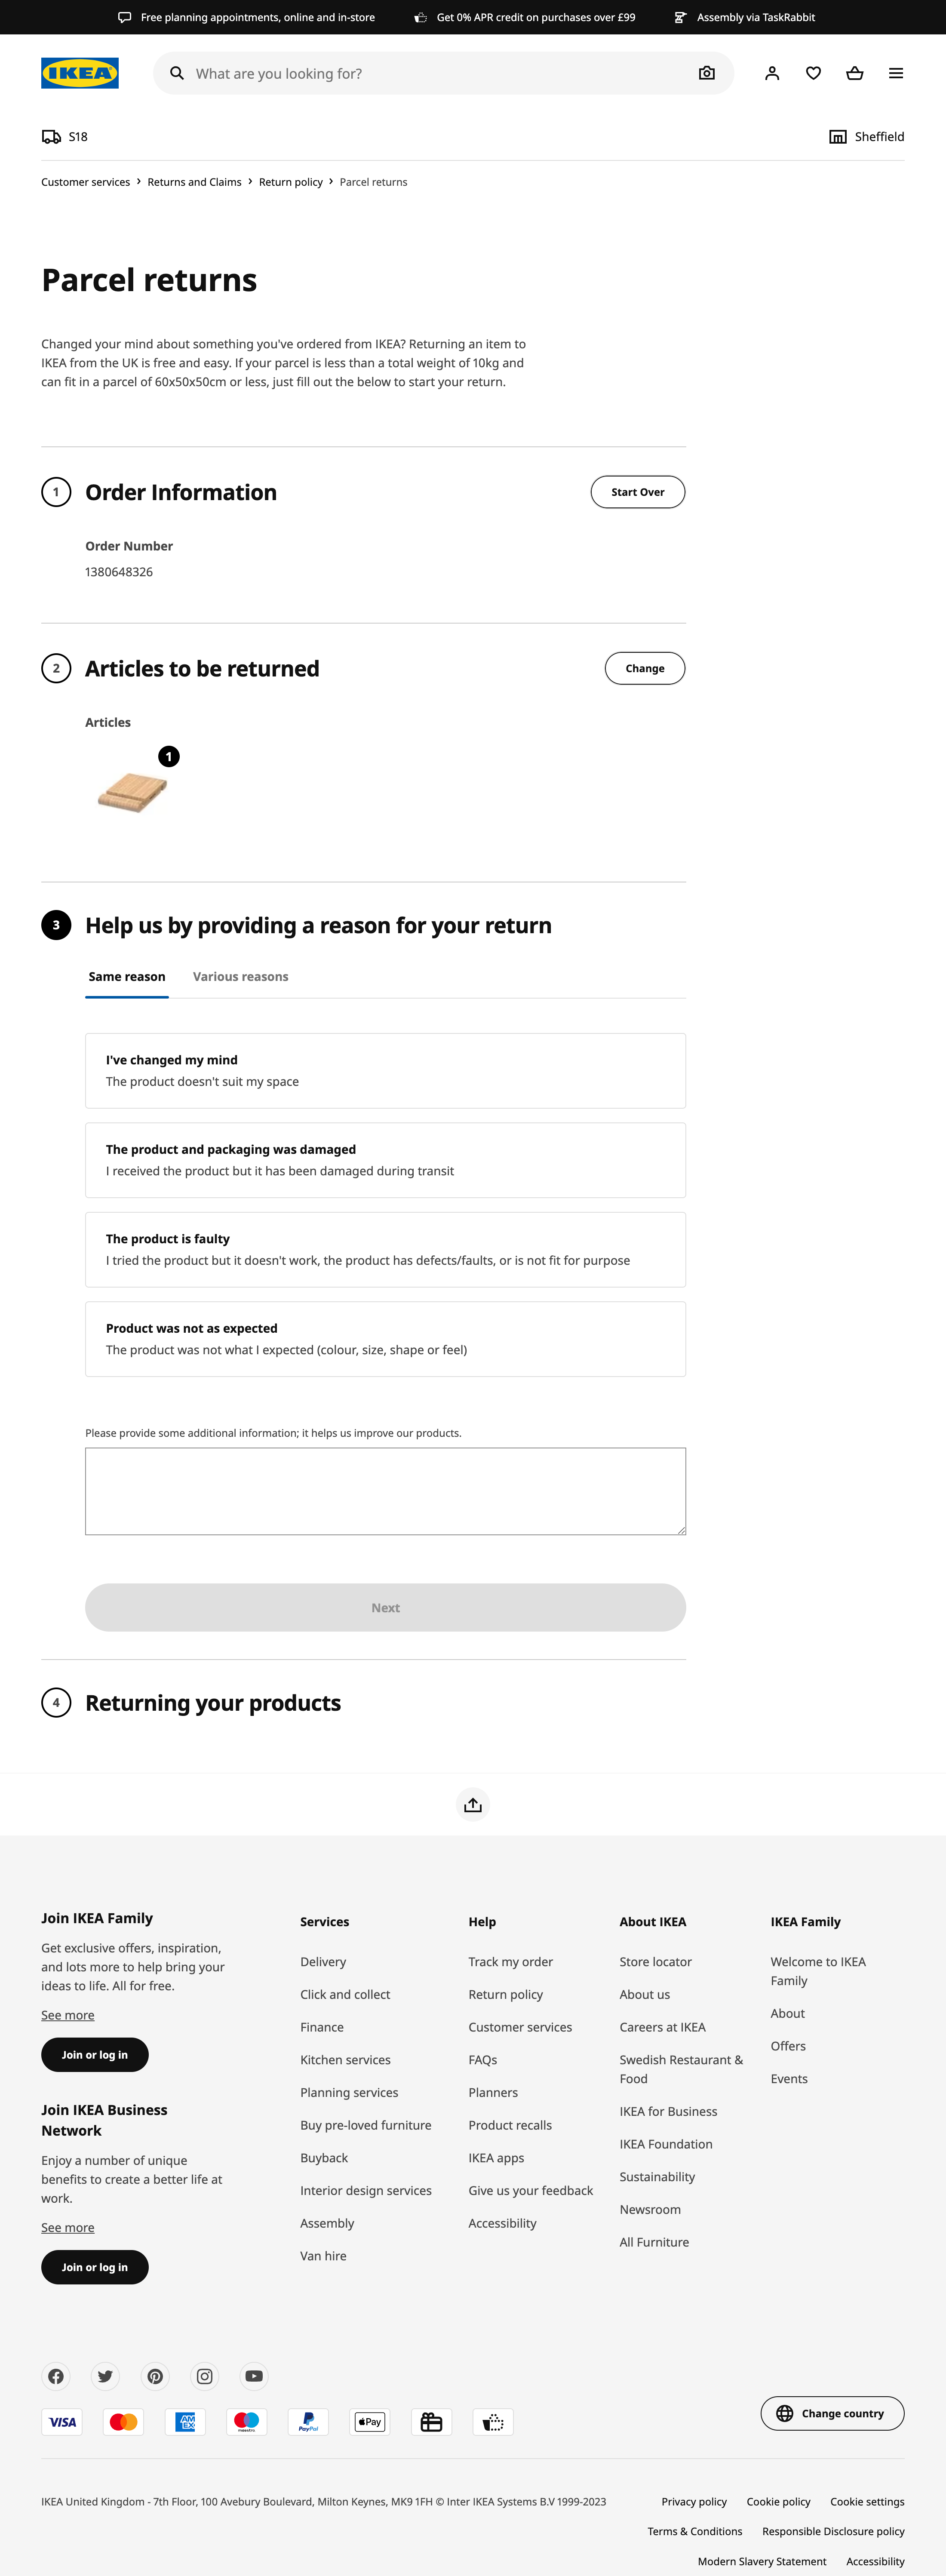The image size is (946, 2576).
Task: Open the Change country selector
Action: [x=832, y=2413]
